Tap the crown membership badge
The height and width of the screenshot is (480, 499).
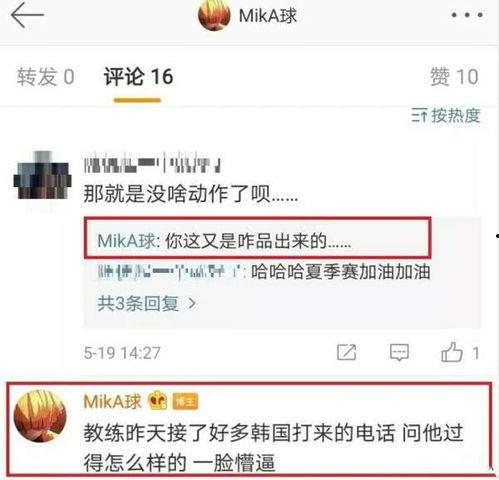157,400
